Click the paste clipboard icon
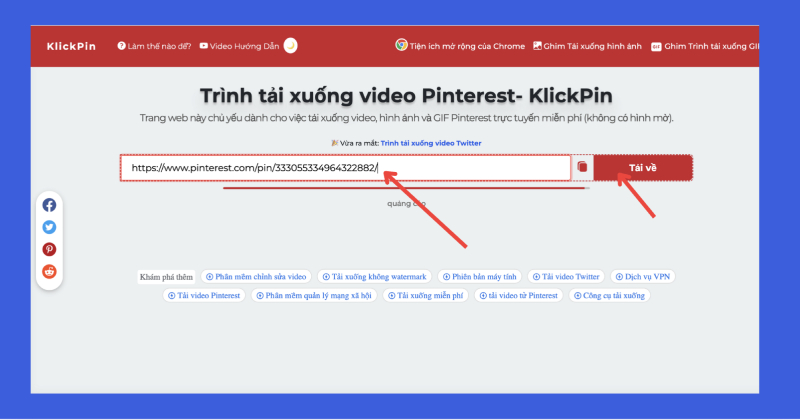Screen dimensions: 800x420 pos(582,167)
